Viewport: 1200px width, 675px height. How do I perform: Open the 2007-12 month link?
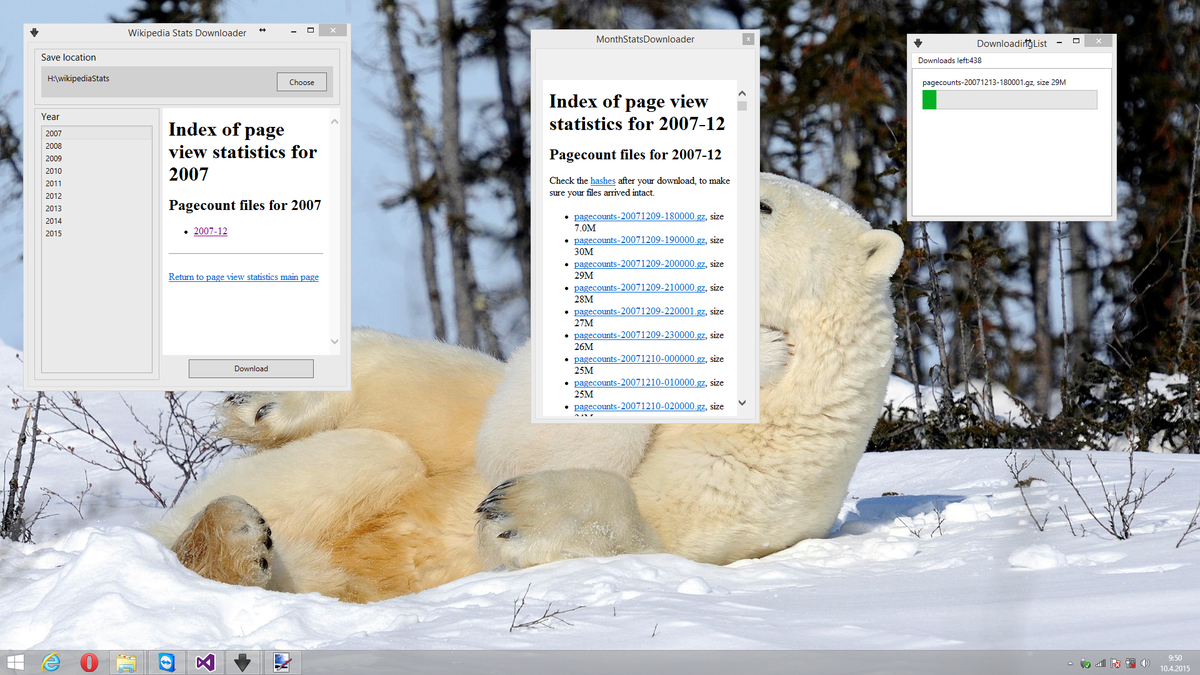click(x=211, y=231)
